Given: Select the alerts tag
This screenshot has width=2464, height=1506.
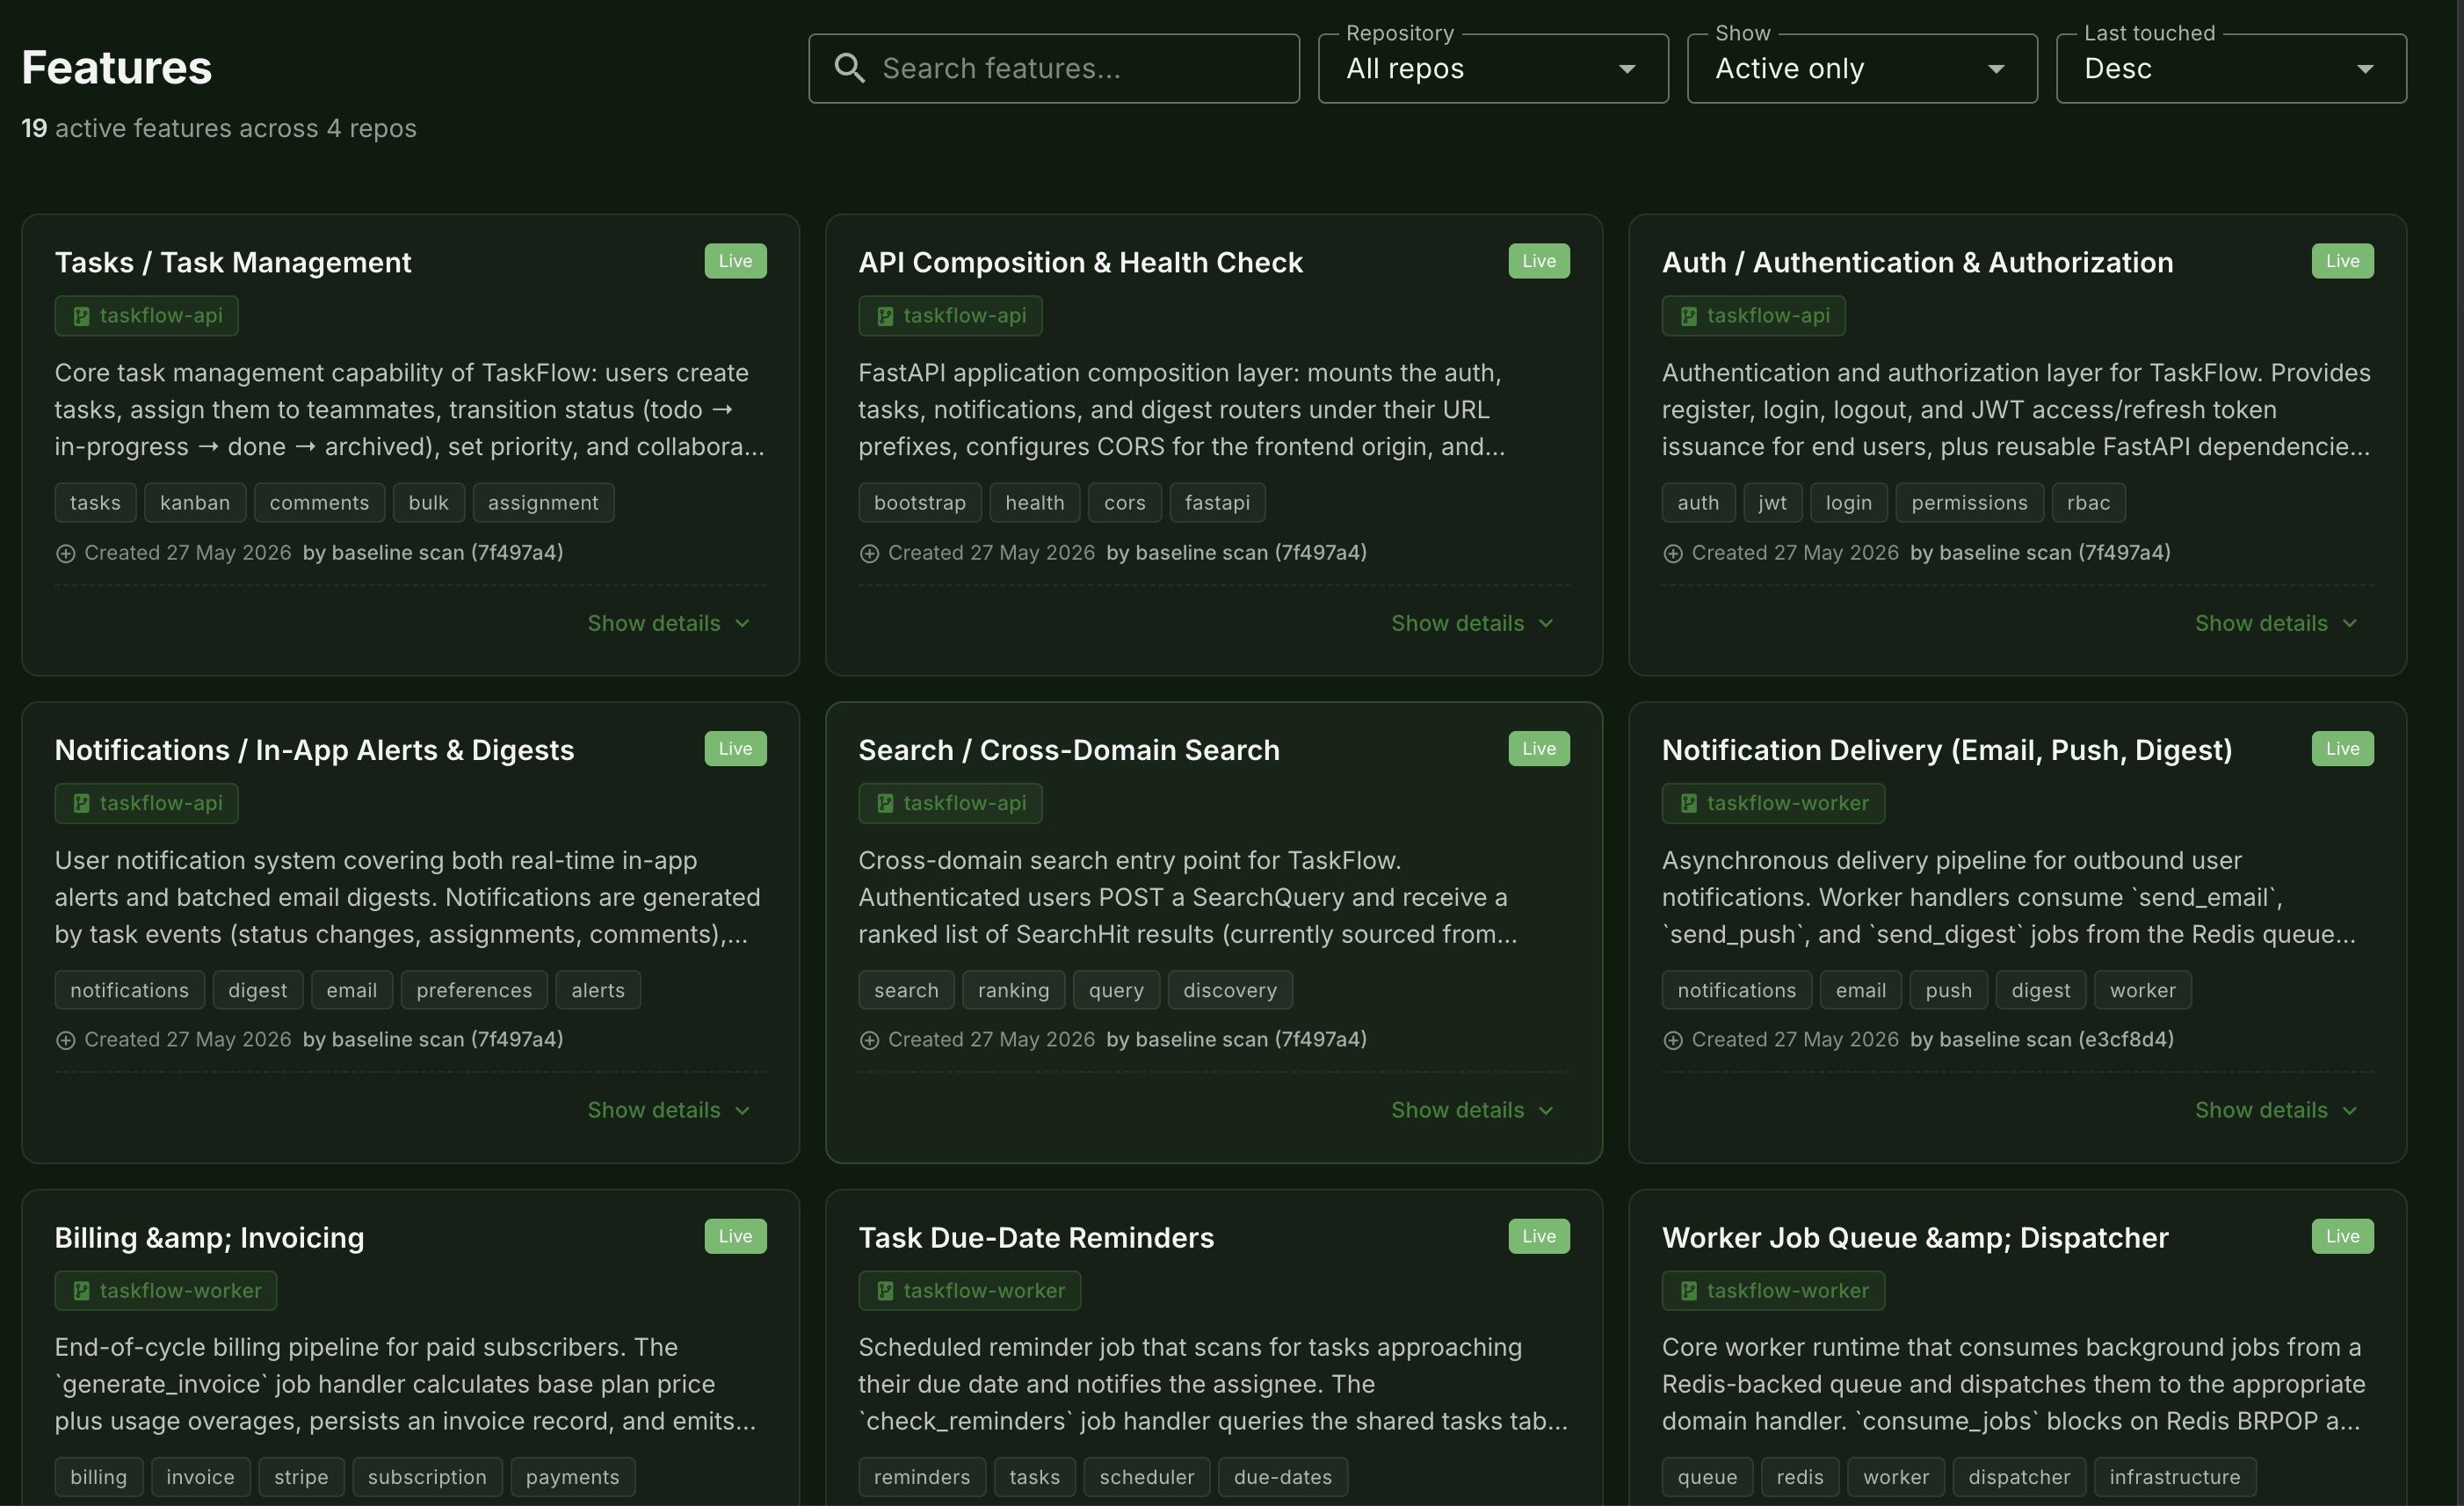Looking at the screenshot, I should [x=598, y=990].
